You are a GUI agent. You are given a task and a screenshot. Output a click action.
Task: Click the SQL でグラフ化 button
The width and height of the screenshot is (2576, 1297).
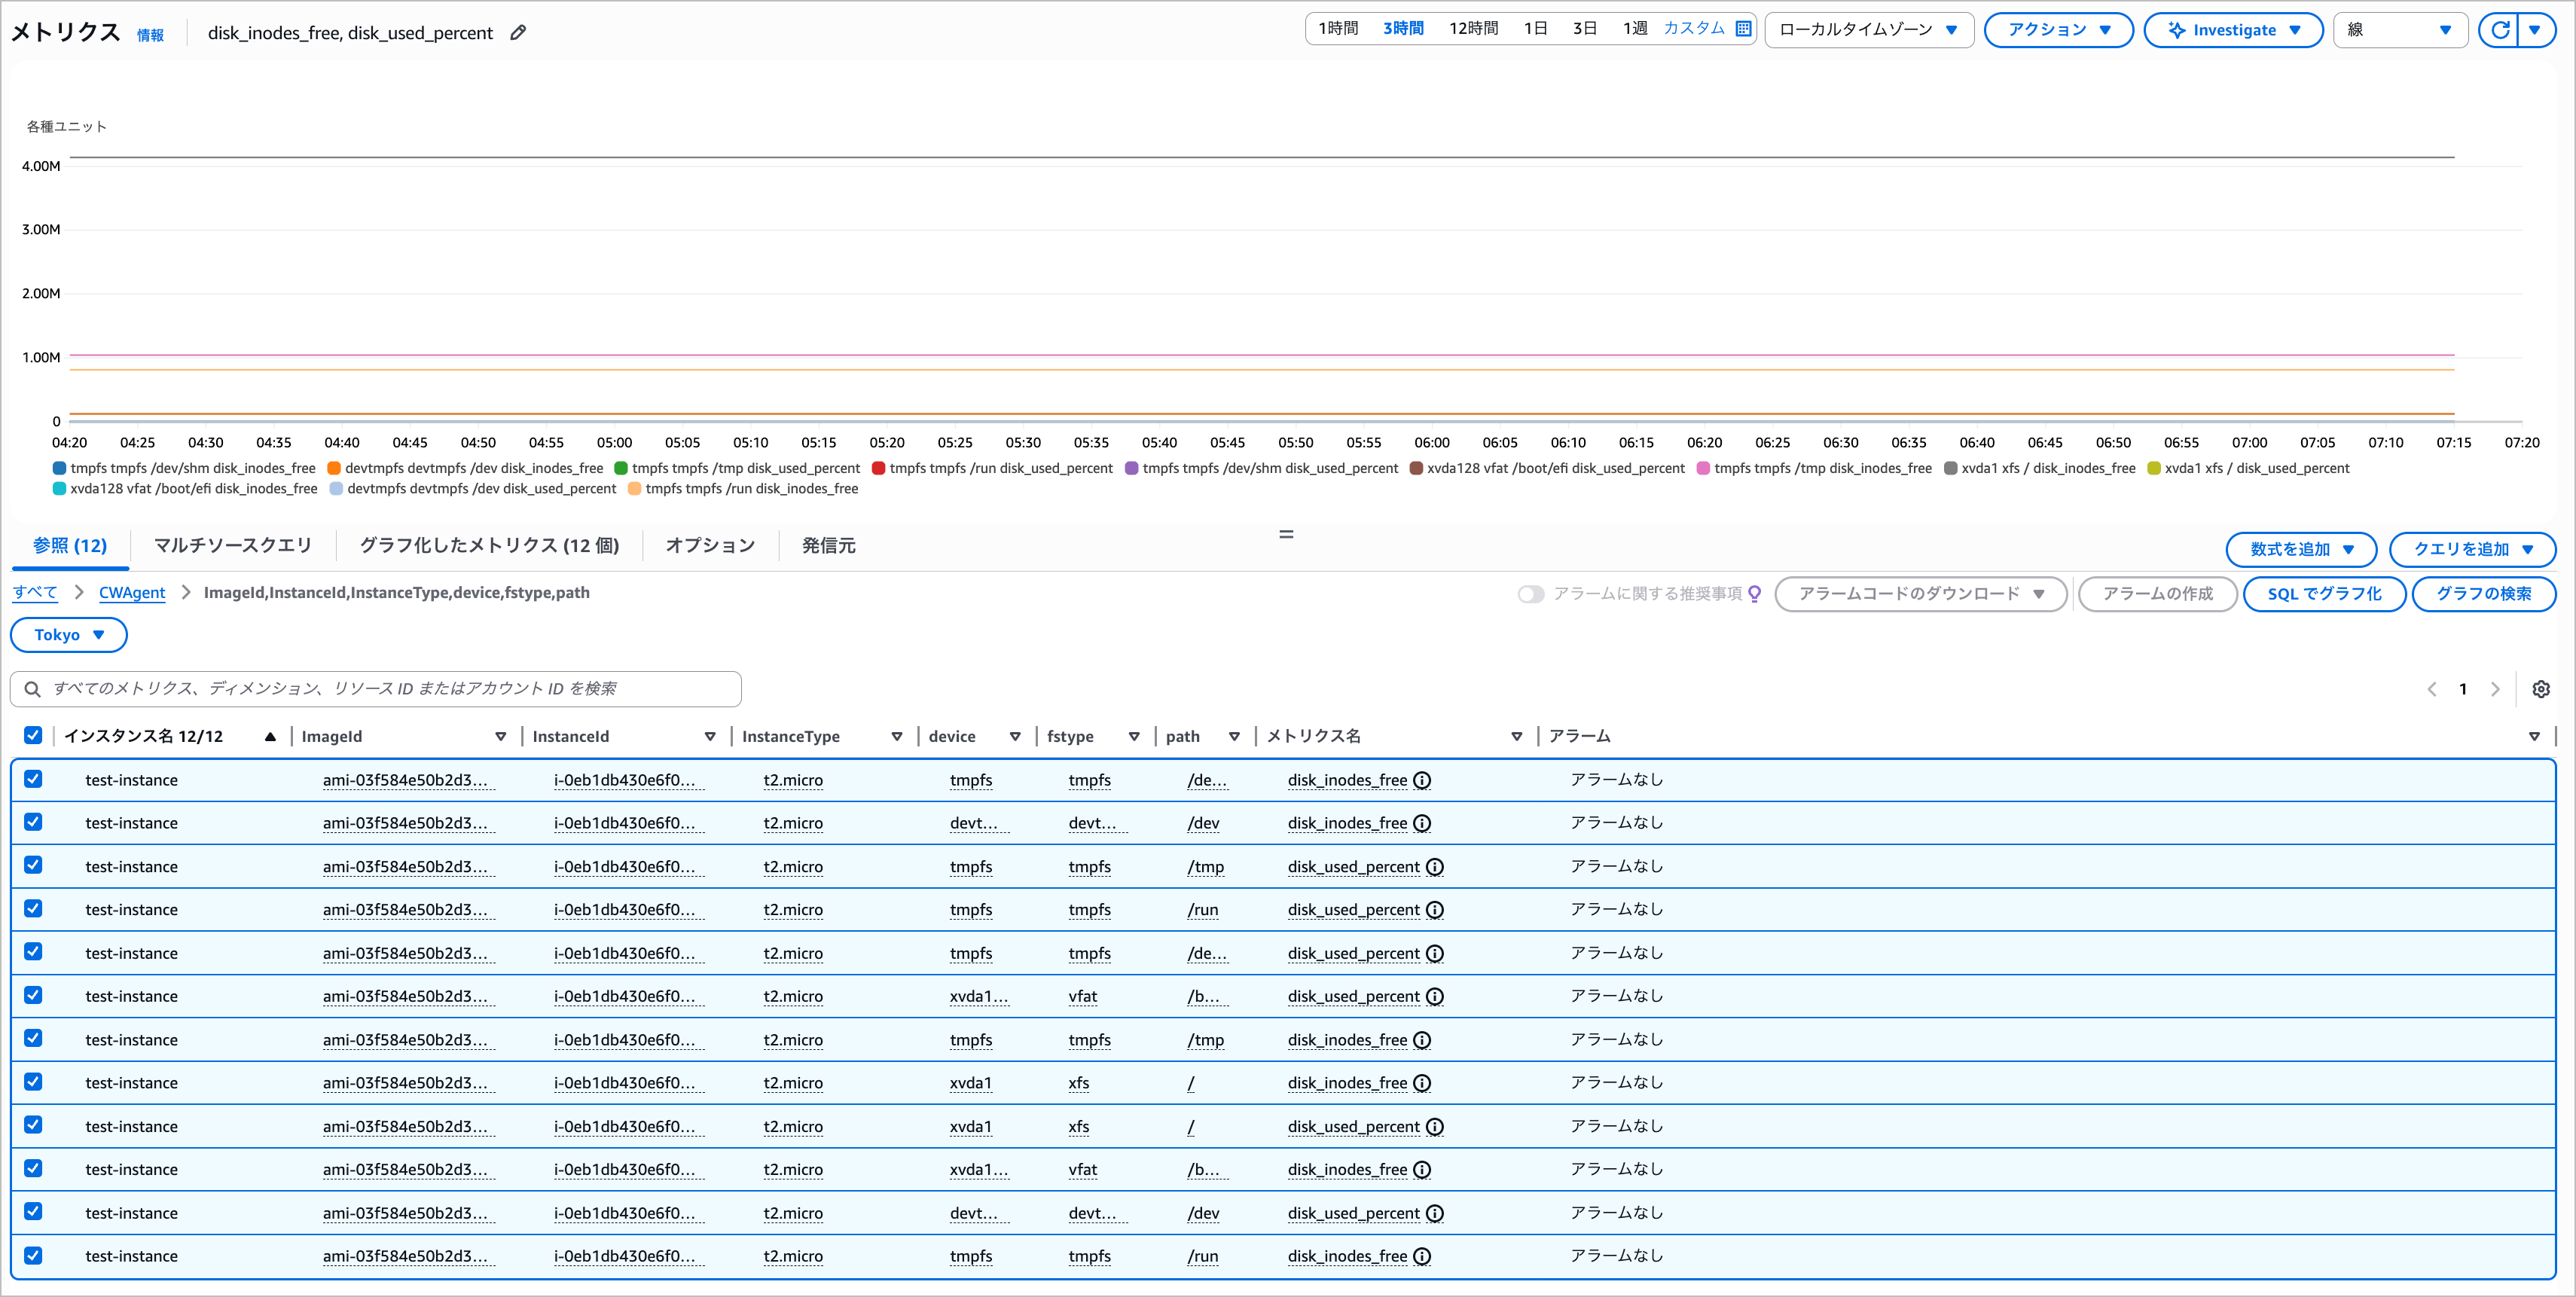(x=2324, y=594)
